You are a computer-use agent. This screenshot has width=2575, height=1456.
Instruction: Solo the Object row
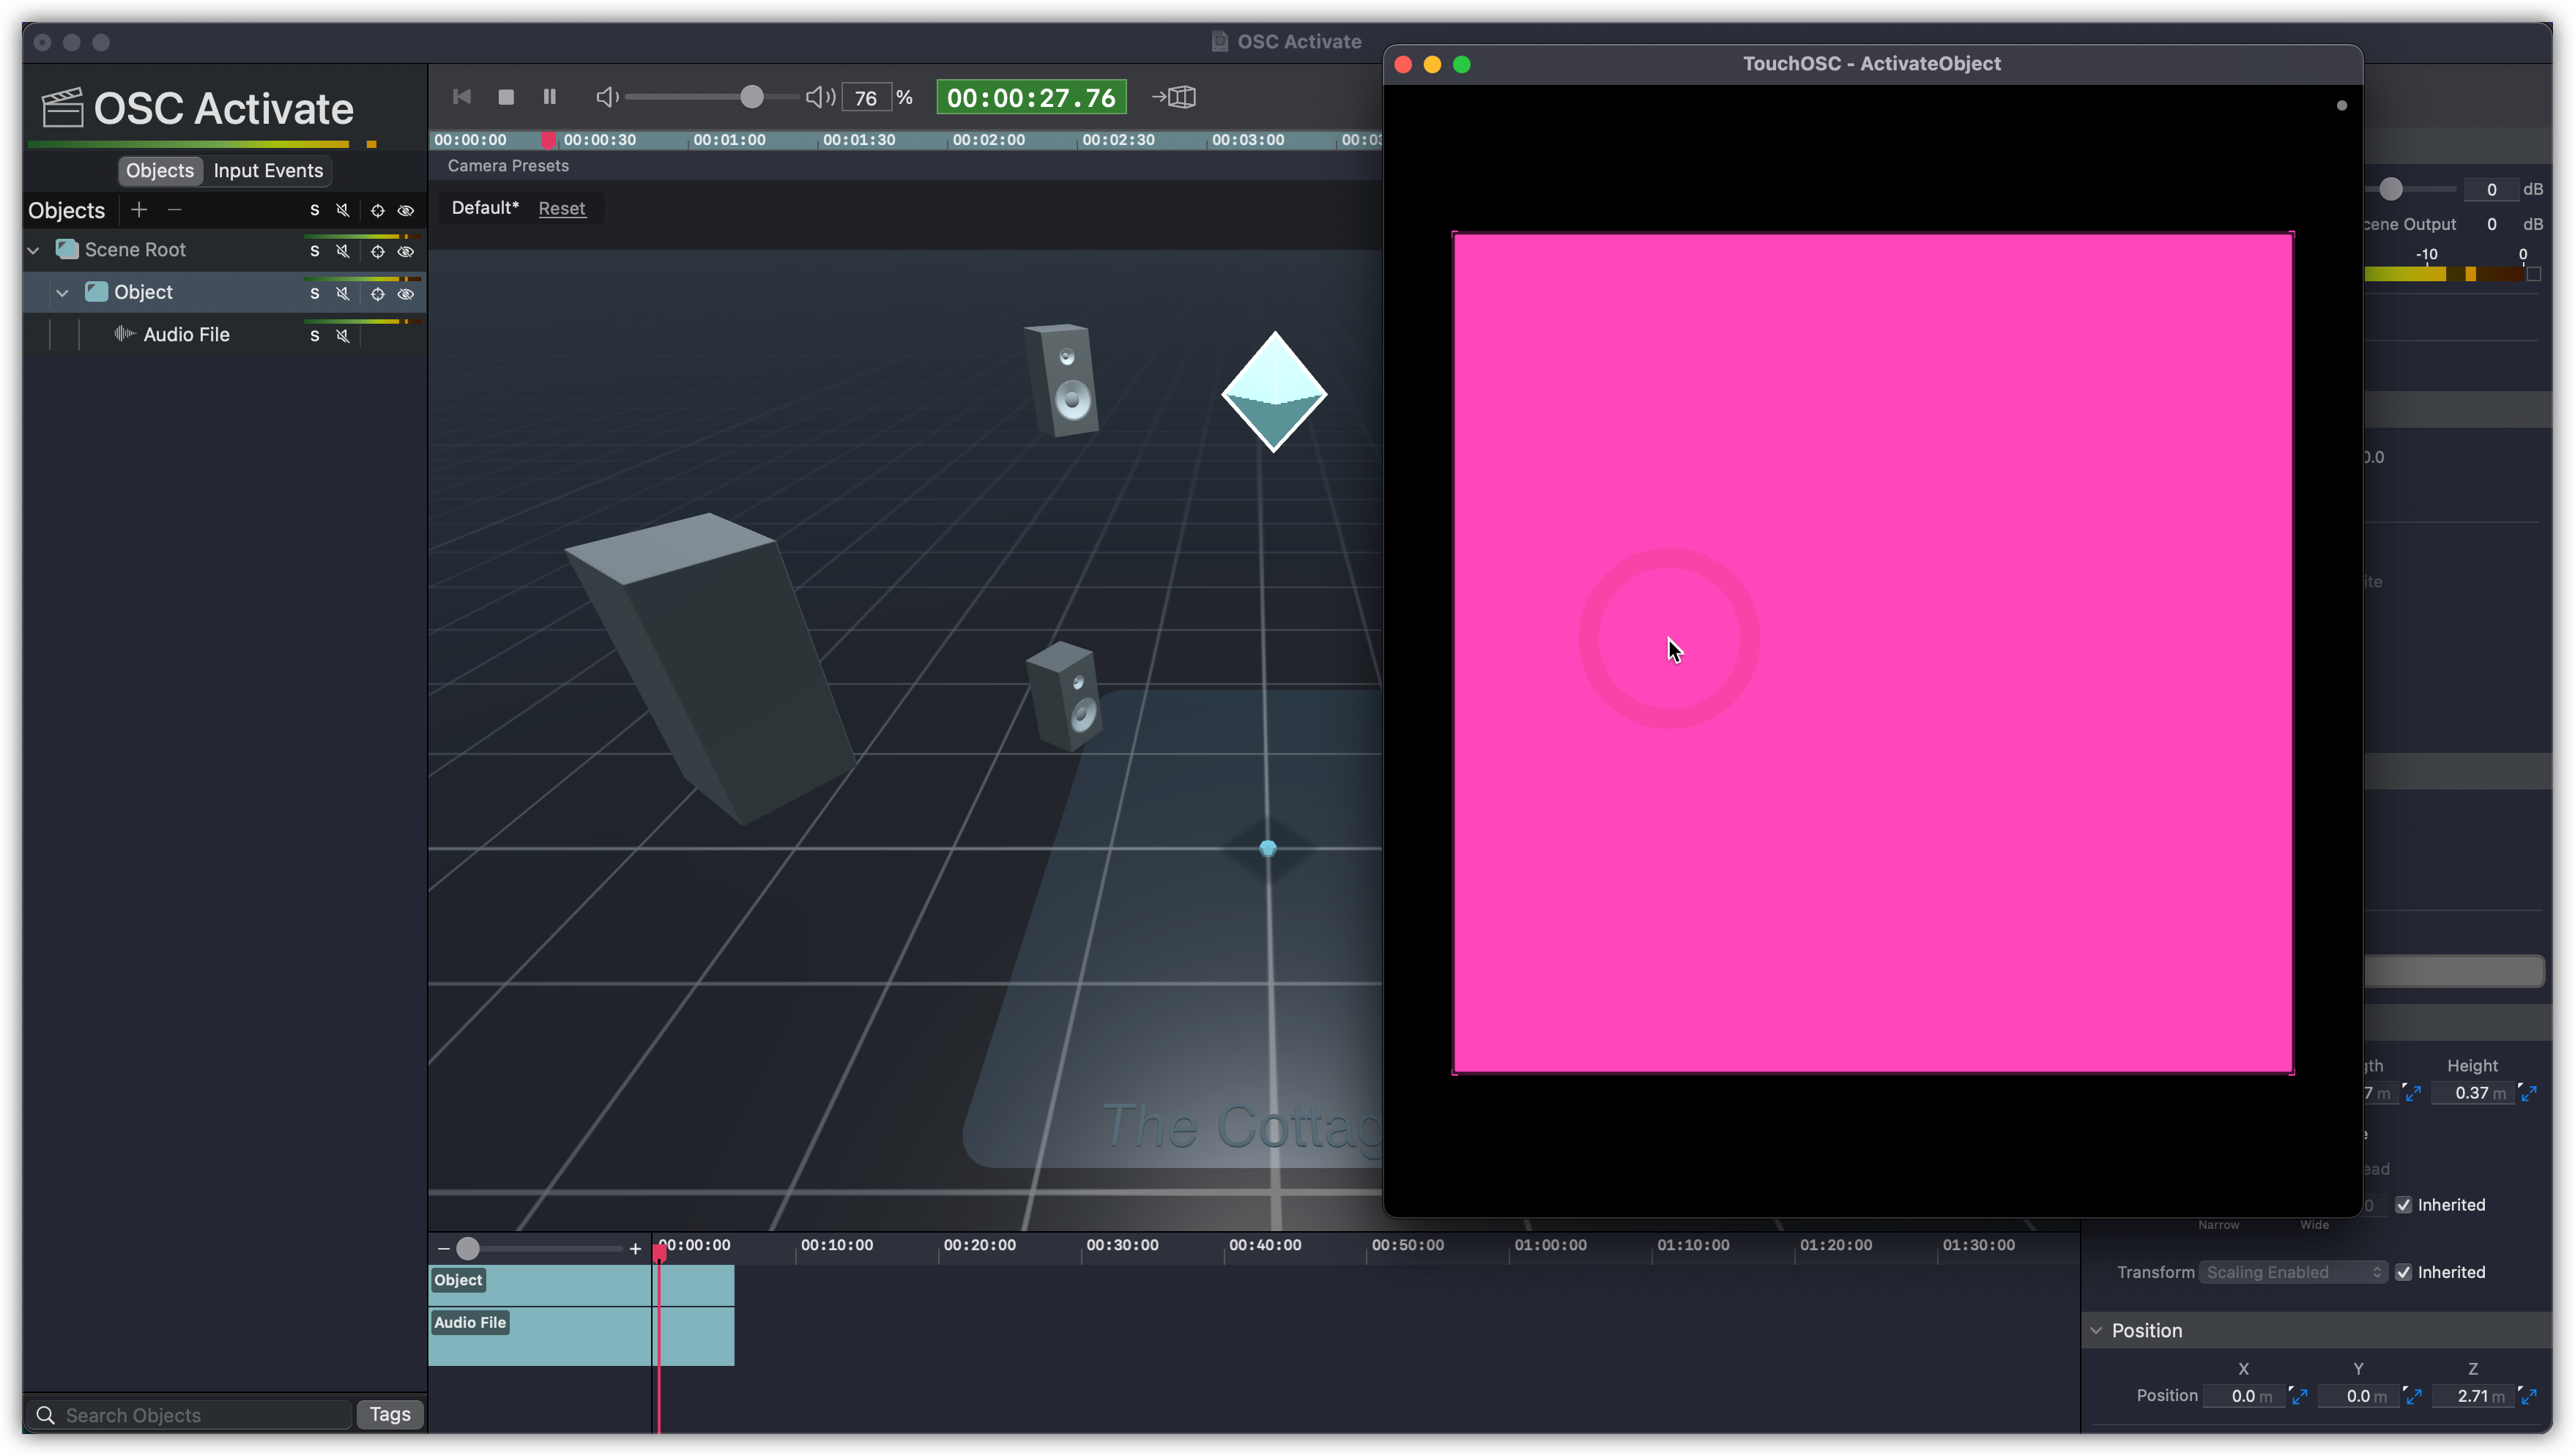click(x=314, y=294)
